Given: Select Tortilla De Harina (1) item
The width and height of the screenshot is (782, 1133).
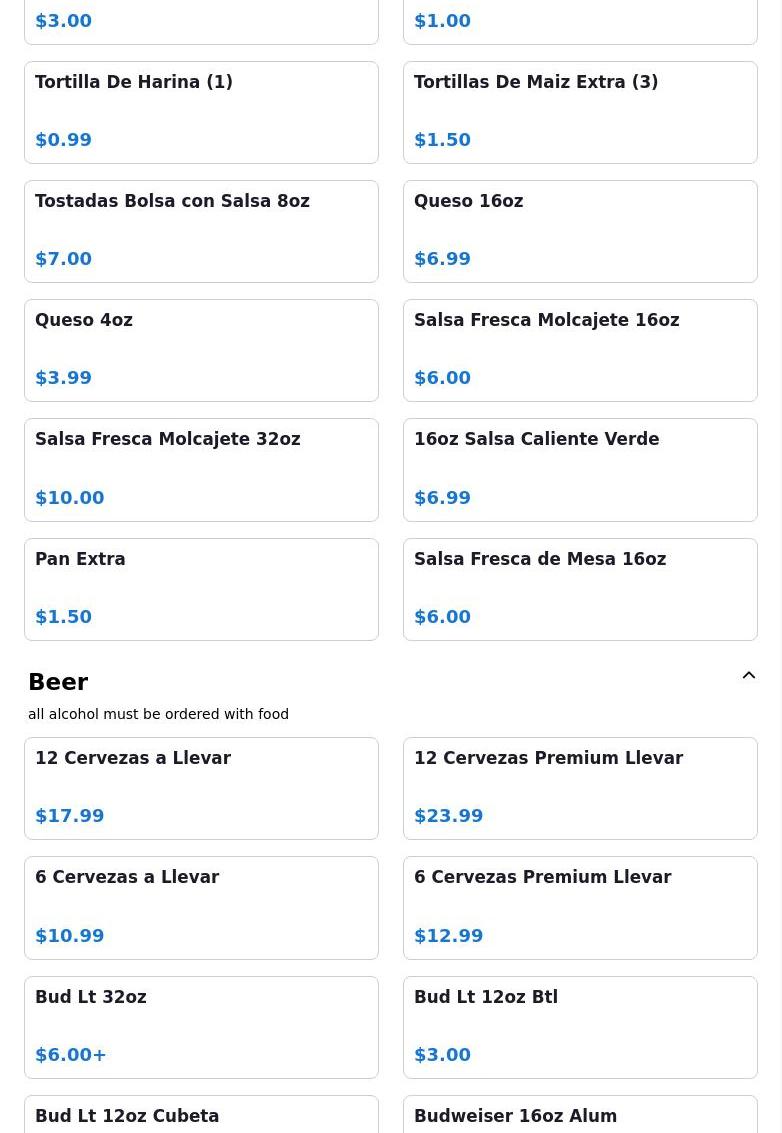Looking at the screenshot, I should pyautogui.click(x=201, y=112).
